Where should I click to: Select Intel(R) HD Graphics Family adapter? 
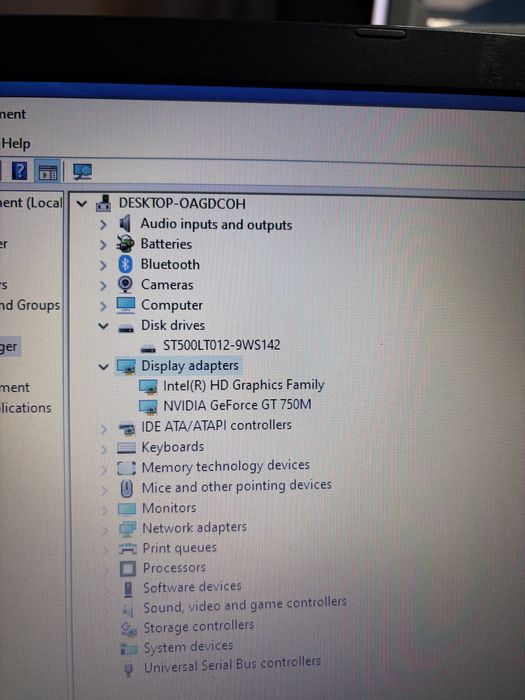click(244, 385)
